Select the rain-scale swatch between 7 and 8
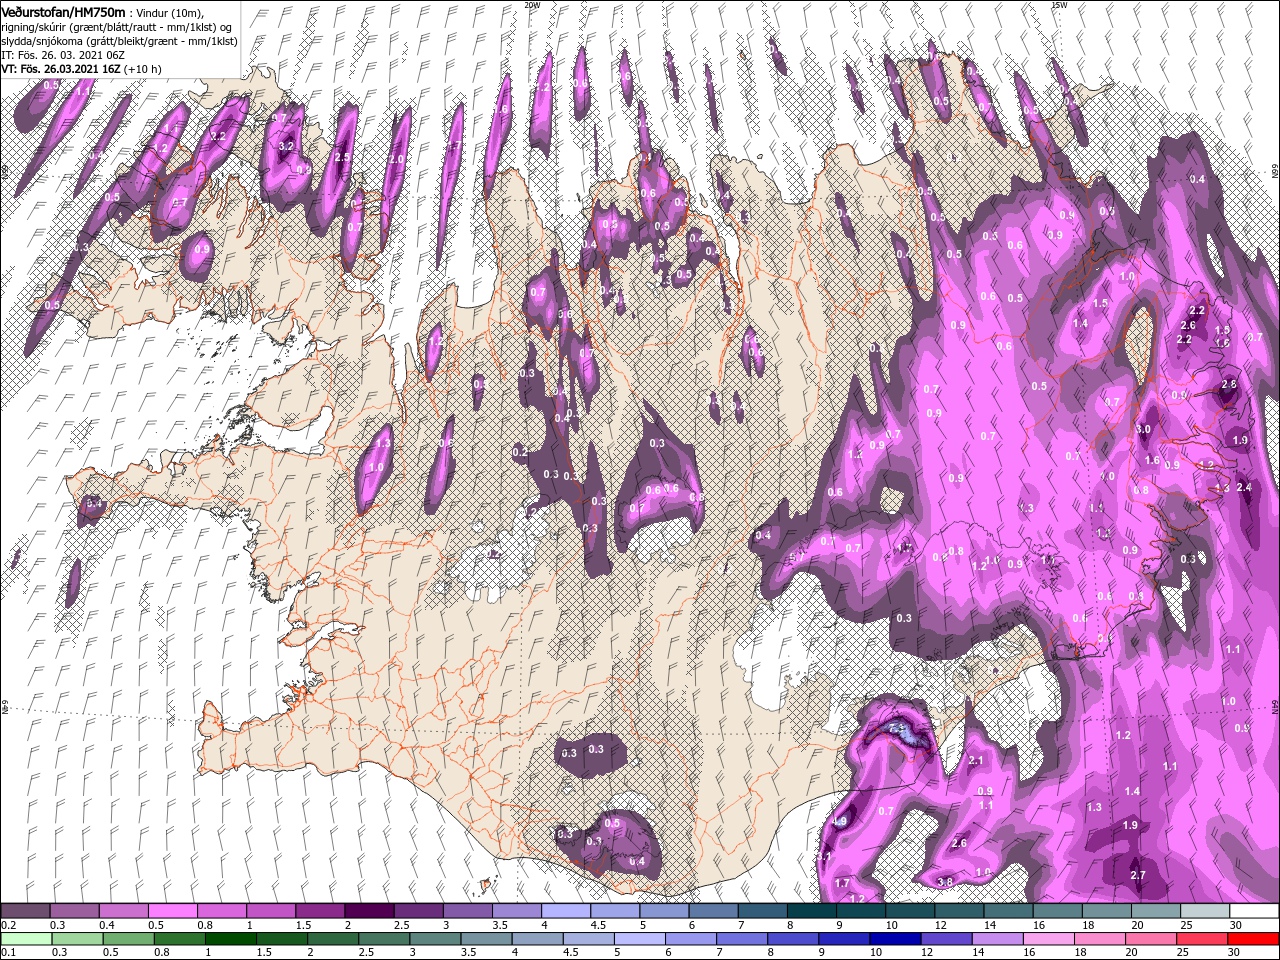Screen dimensions: 1280x960 [x=742, y=939]
